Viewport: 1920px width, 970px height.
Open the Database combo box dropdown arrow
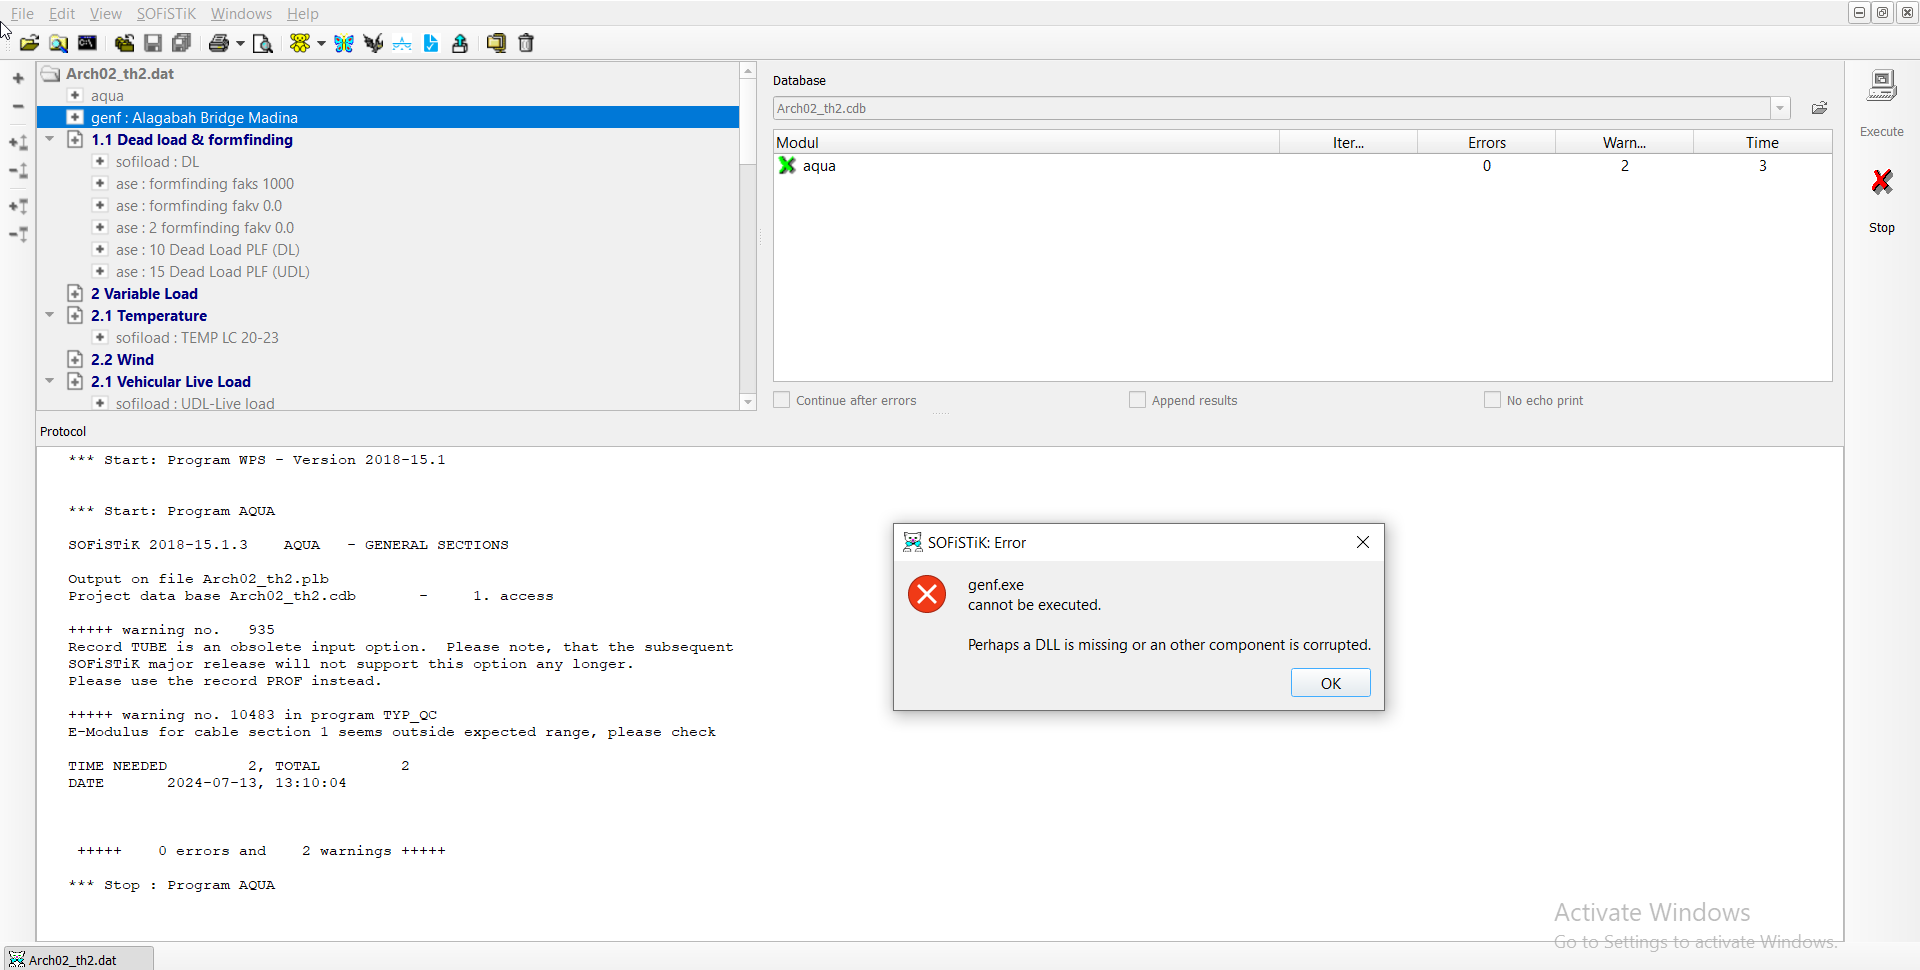[x=1780, y=108]
